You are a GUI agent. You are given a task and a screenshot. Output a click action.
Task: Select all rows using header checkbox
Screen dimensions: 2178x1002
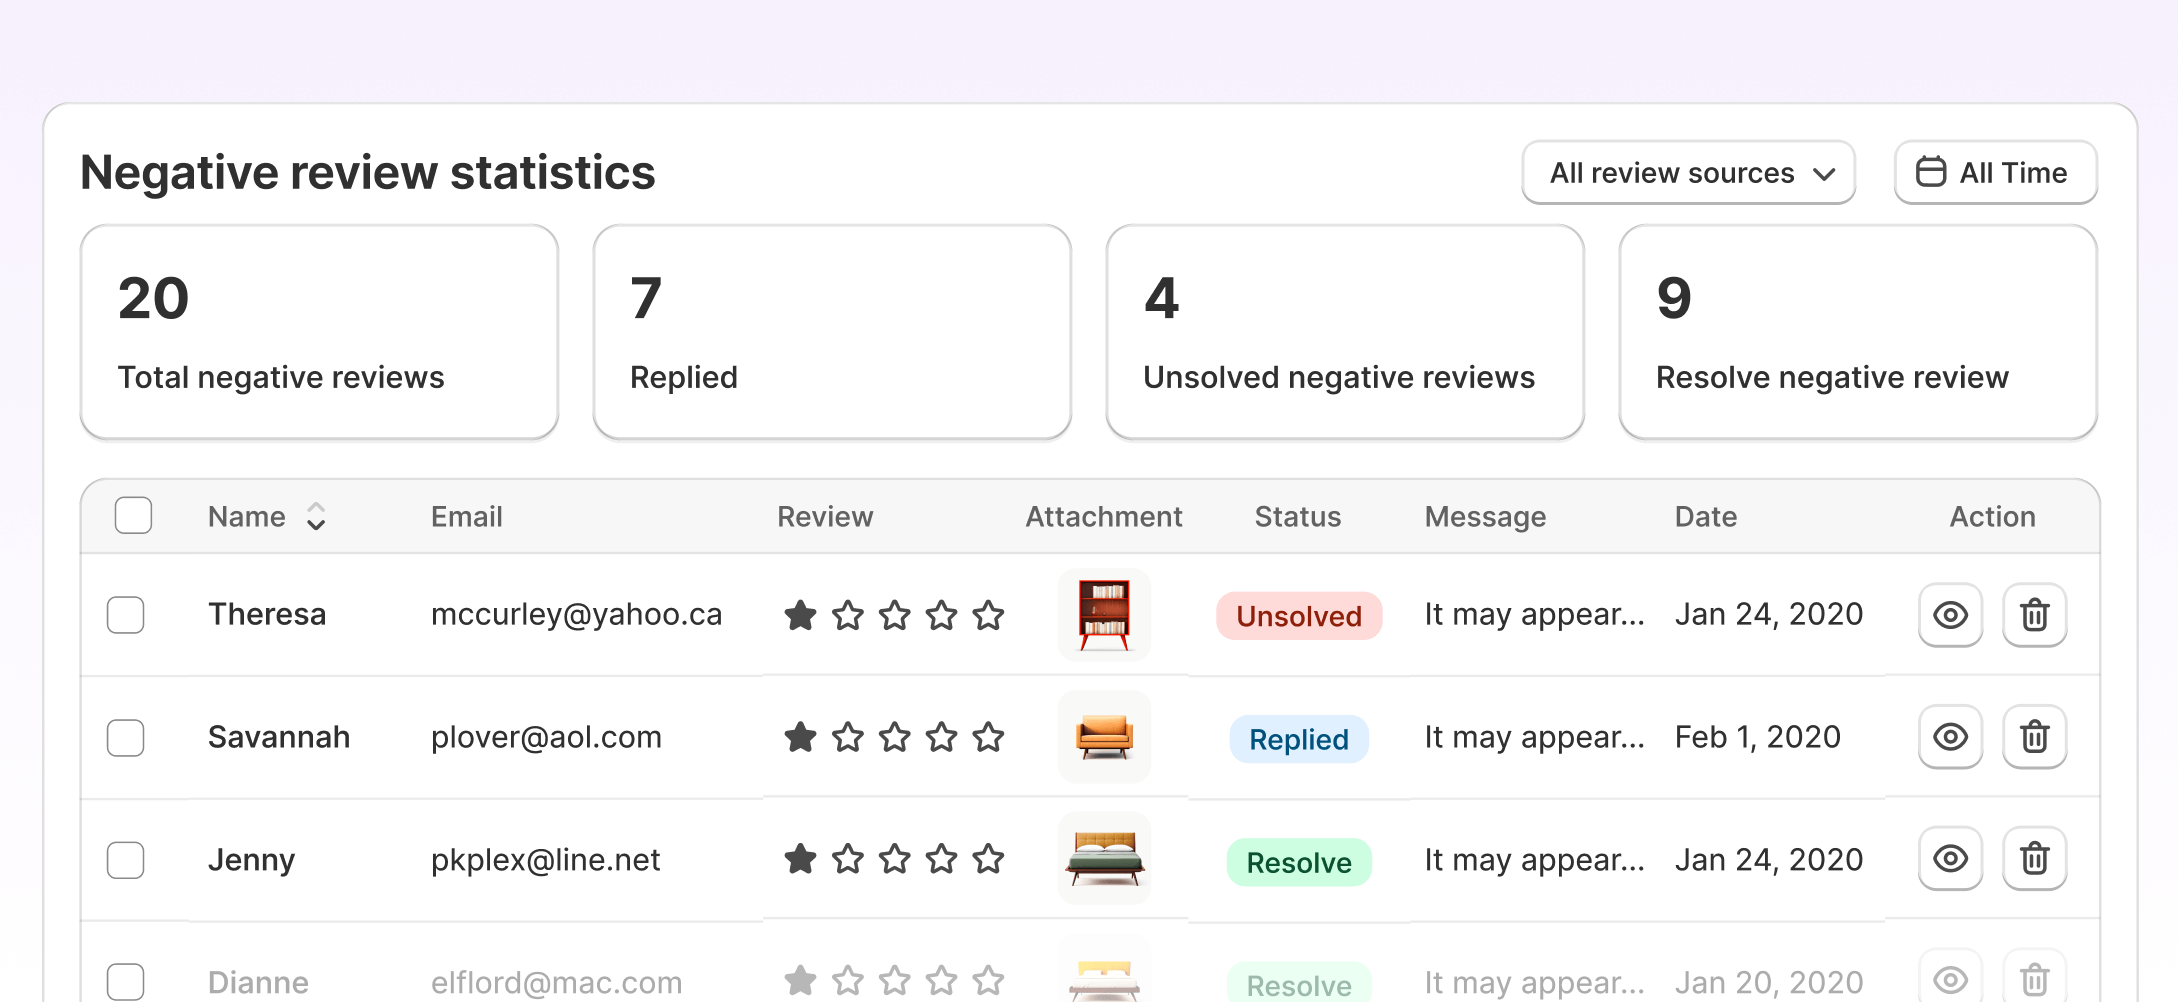(x=133, y=516)
